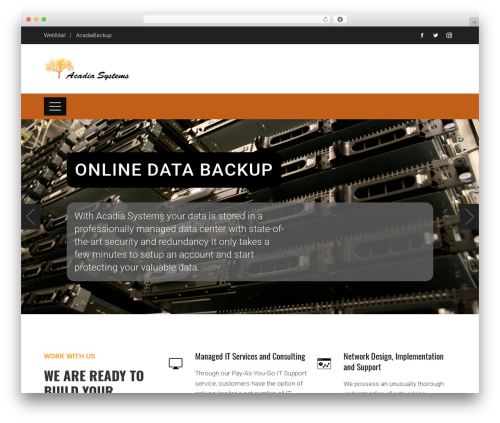Advance to next slide arrow
500x423 pixels.
(x=469, y=217)
